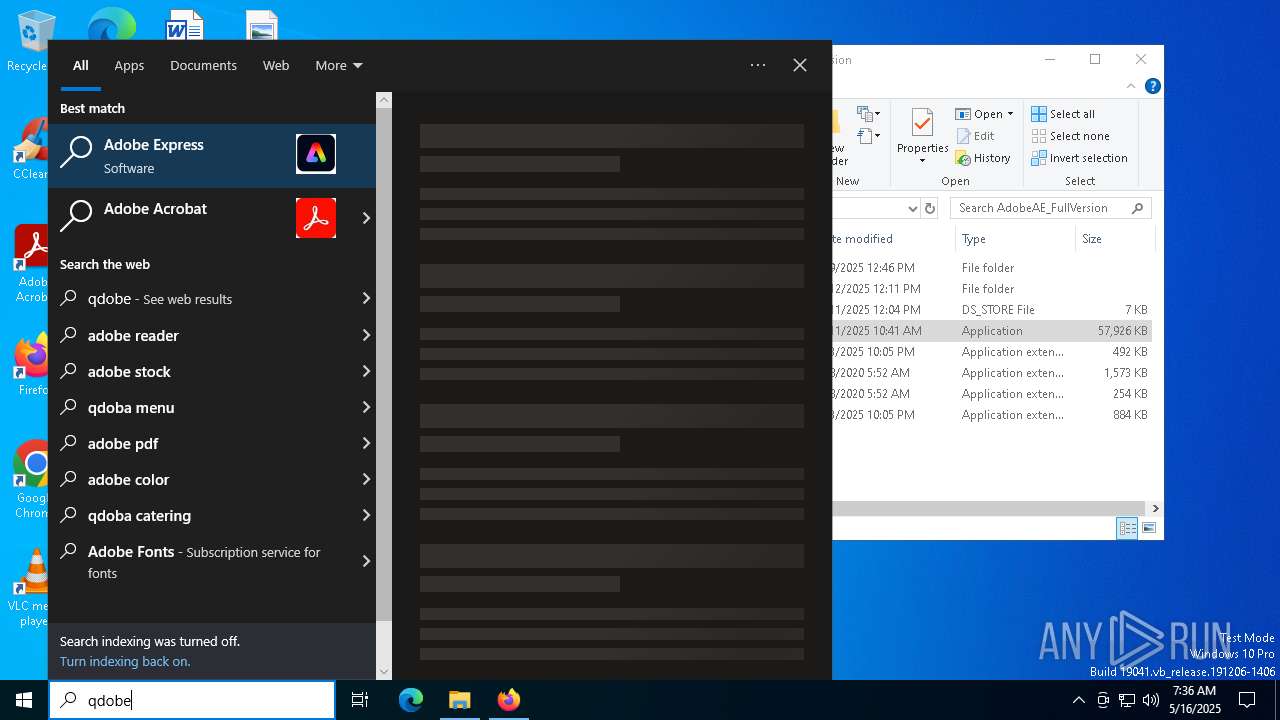This screenshot has height=720, width=1280.
Task: Open Explorer help question mark icon
Action: 1152,86
